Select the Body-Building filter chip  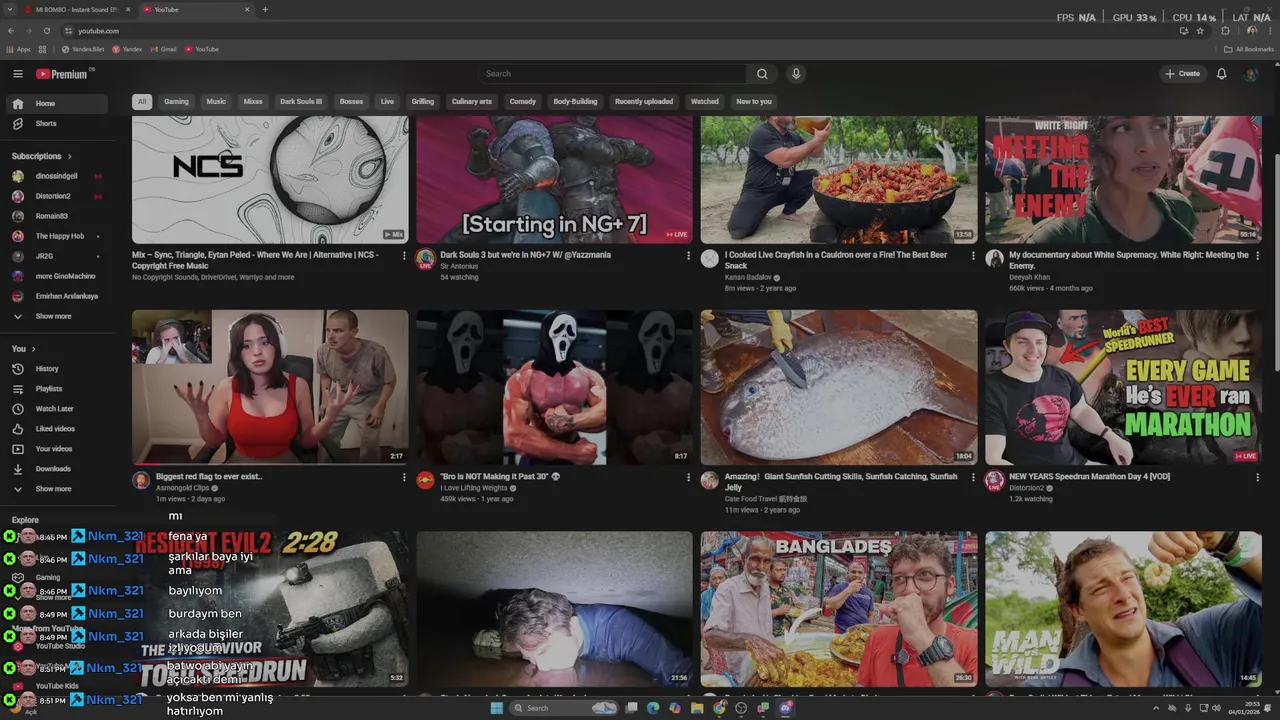575,102
